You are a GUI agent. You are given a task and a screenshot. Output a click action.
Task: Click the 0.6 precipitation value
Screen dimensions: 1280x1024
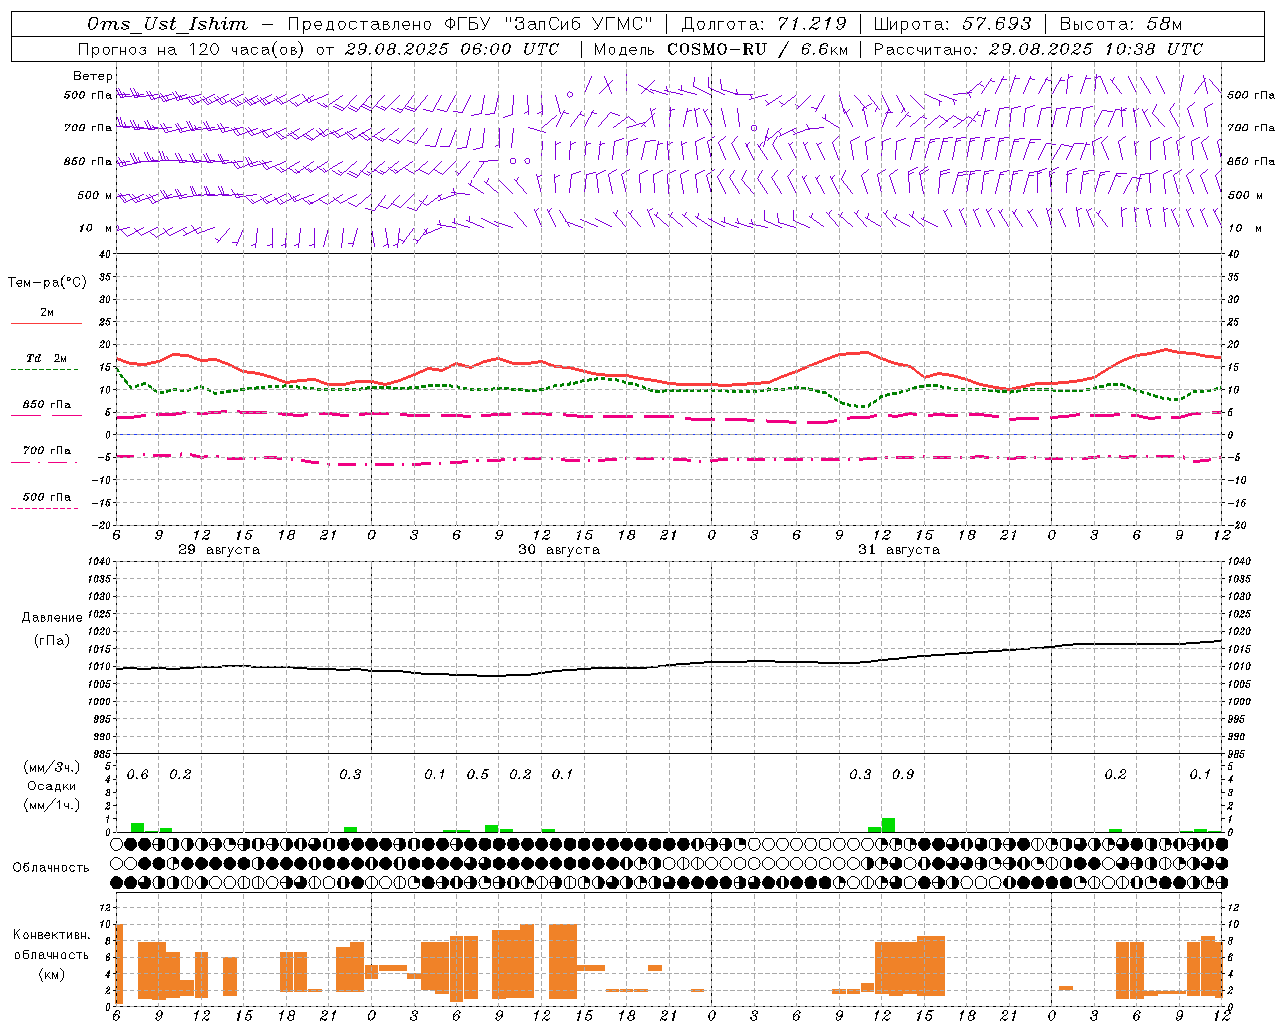tap(138, 775)
